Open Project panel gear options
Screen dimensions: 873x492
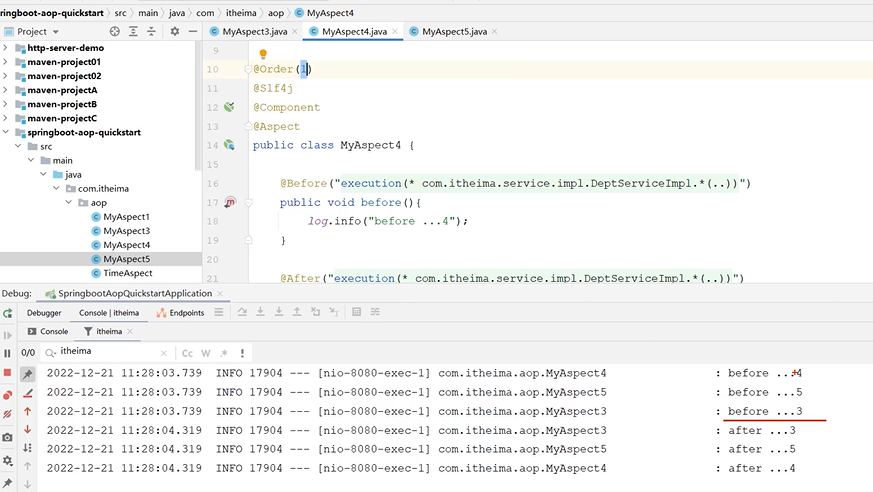click(x=175, y=32)
